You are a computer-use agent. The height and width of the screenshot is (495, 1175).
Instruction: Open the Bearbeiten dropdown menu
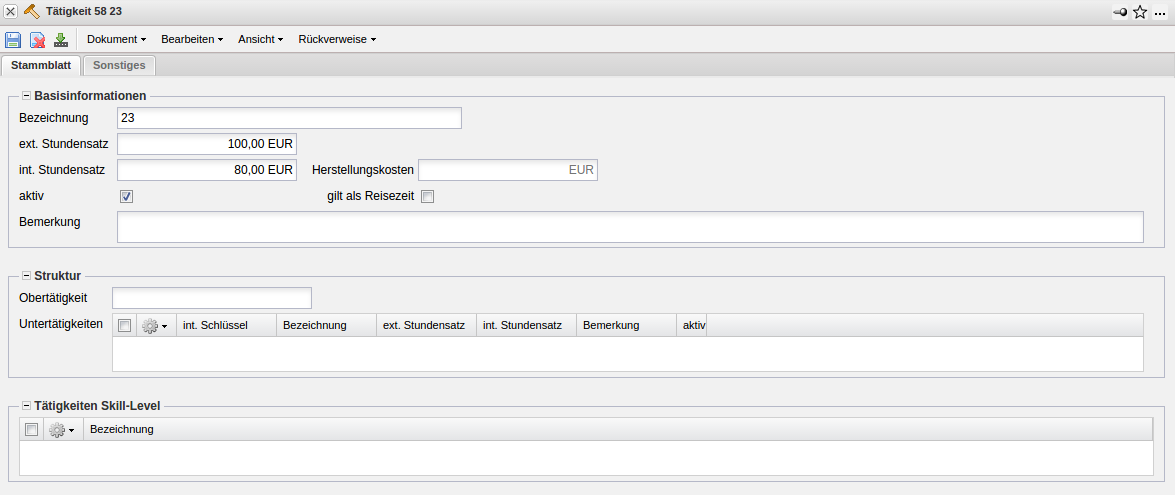193,39
